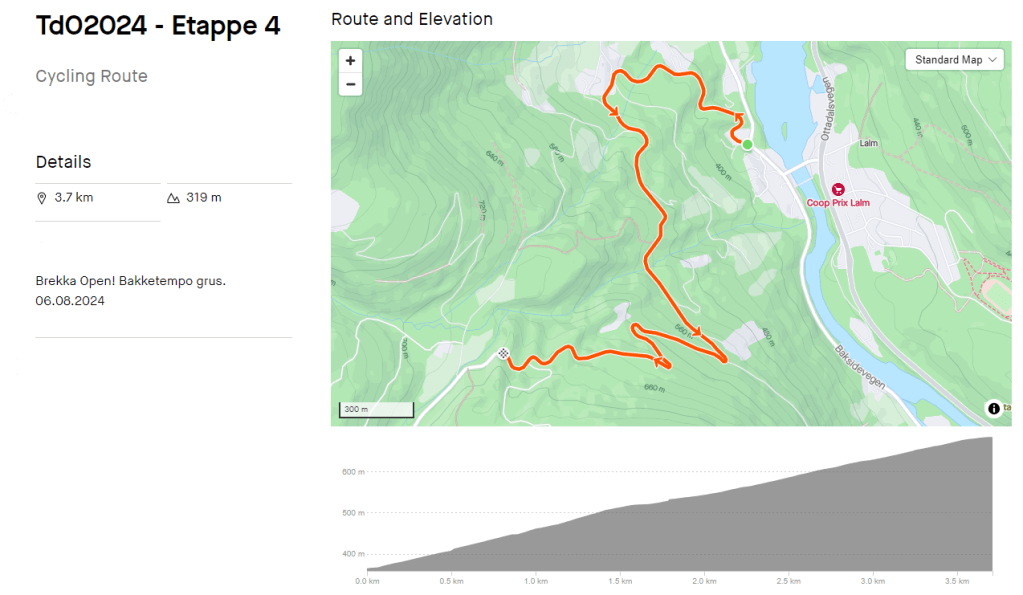Click the Cycling Route label
Image resolution: width=1023 pixels, height=595 pixels.
coord(91,77)
